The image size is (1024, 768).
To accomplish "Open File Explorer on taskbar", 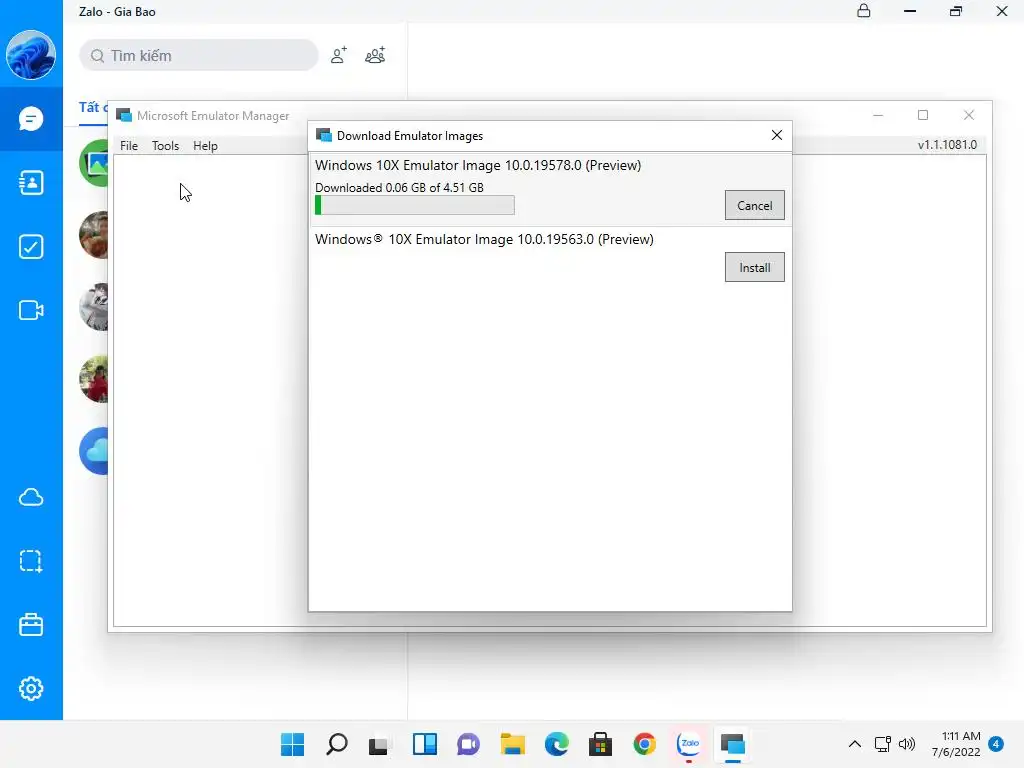I will coord(513,744).
